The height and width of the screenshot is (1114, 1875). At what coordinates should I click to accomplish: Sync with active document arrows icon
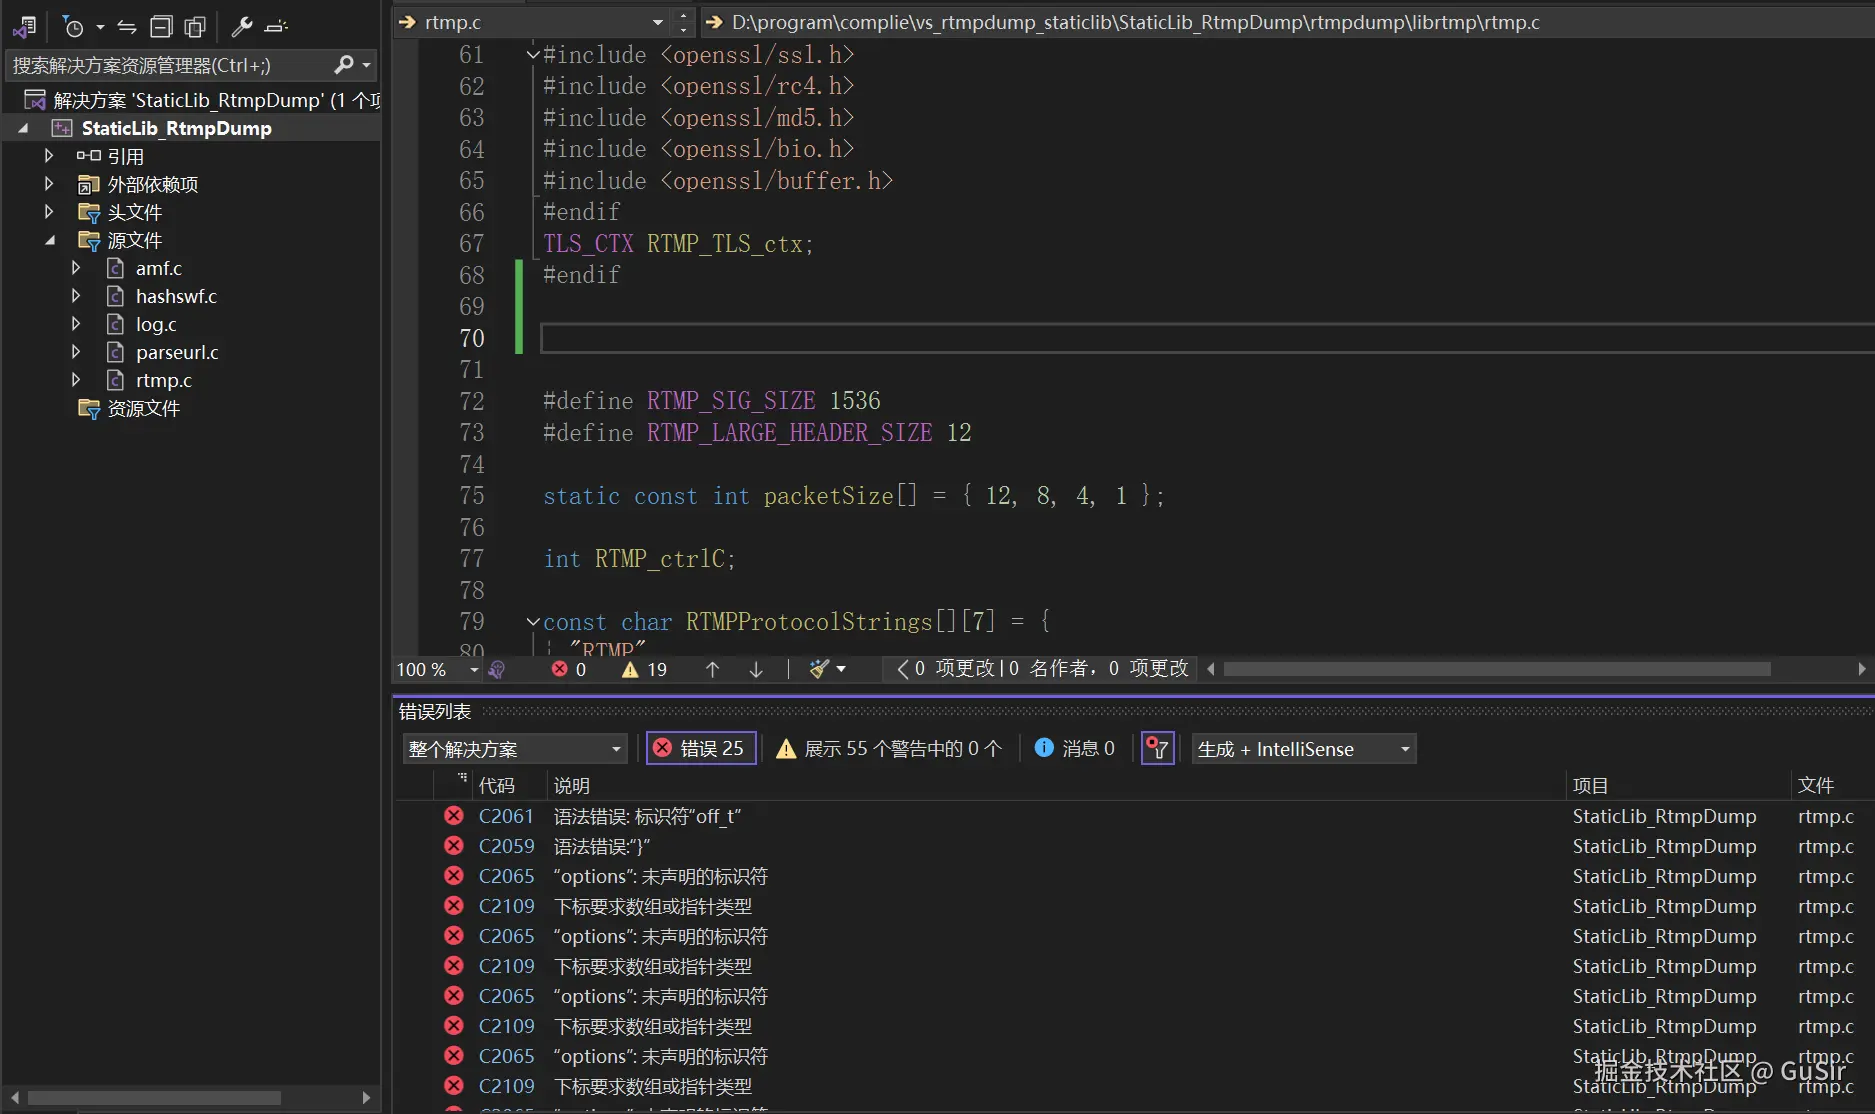127,26
